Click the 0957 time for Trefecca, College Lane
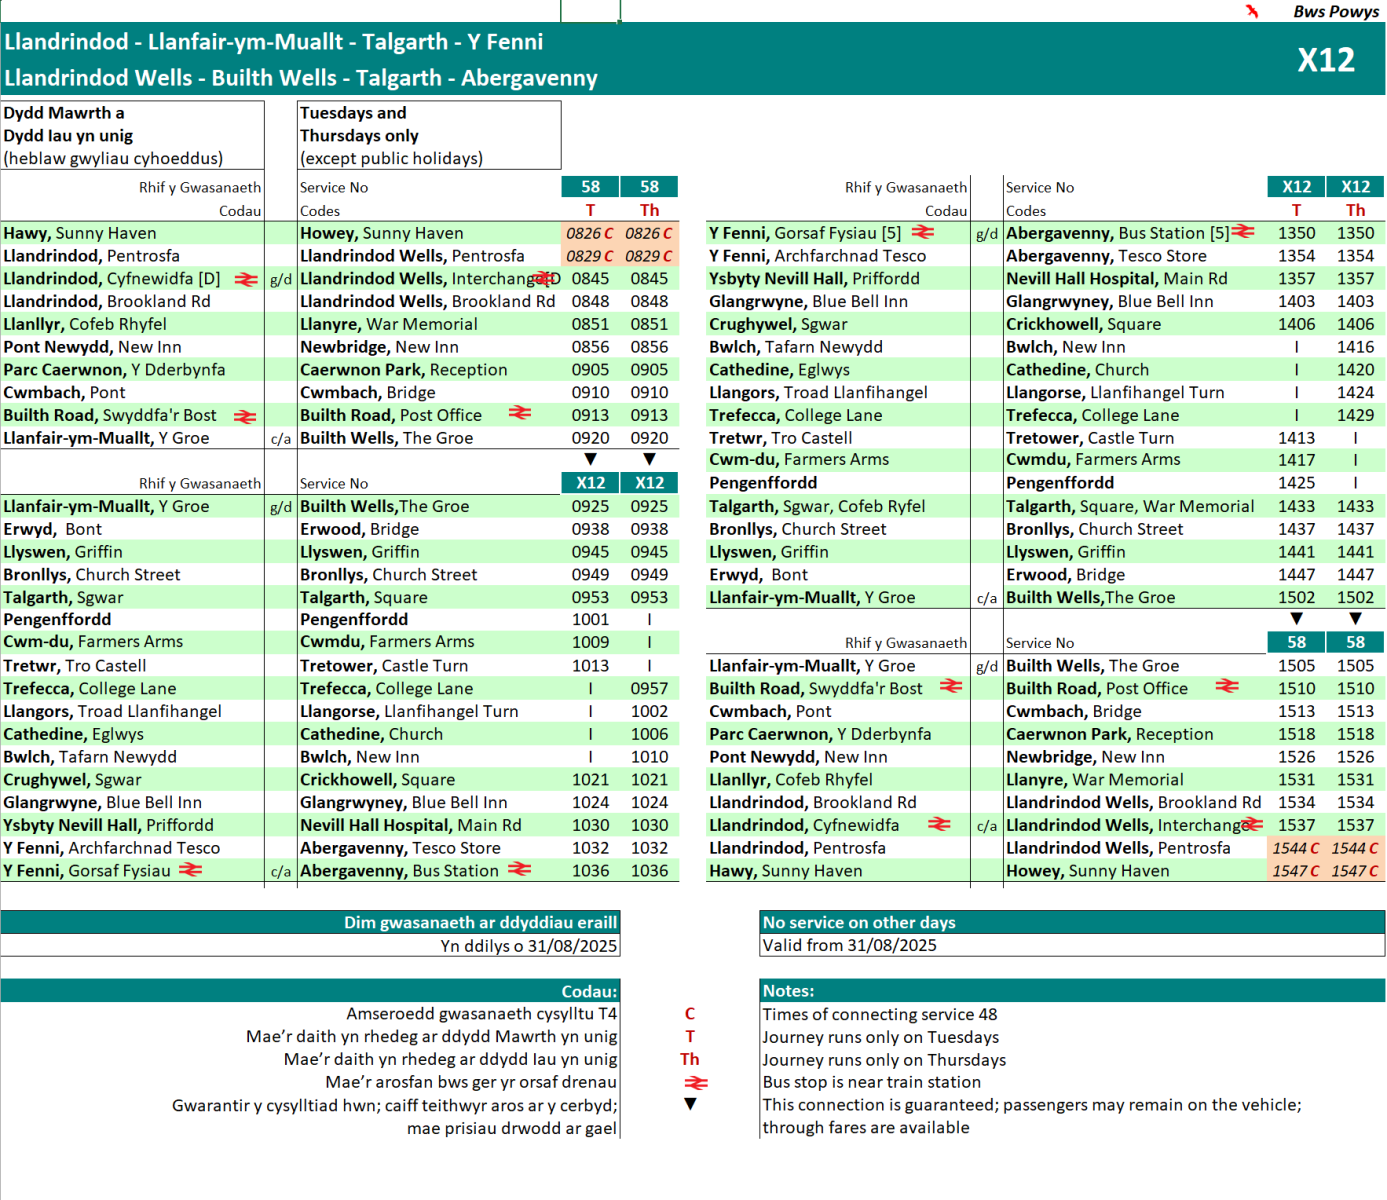 pyautogui.click(x=649, y=688)
